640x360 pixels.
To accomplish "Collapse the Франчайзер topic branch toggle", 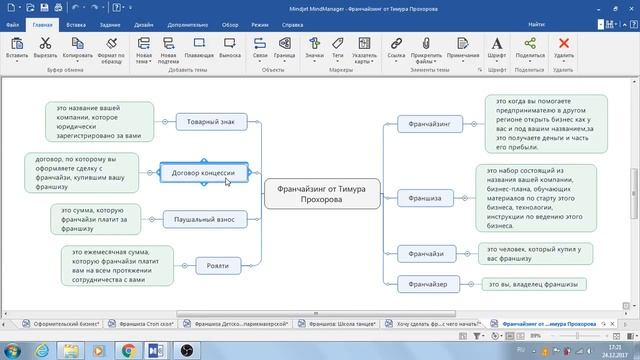I will pos(471,284).
